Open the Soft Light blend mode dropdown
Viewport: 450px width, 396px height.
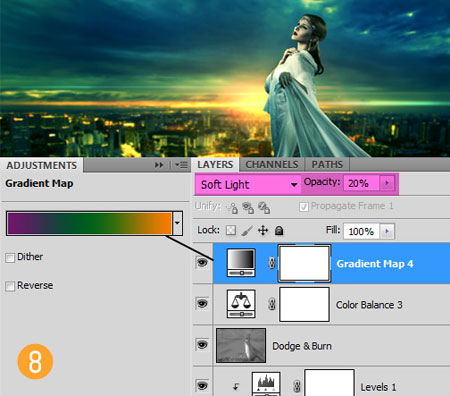pos(248,184)
